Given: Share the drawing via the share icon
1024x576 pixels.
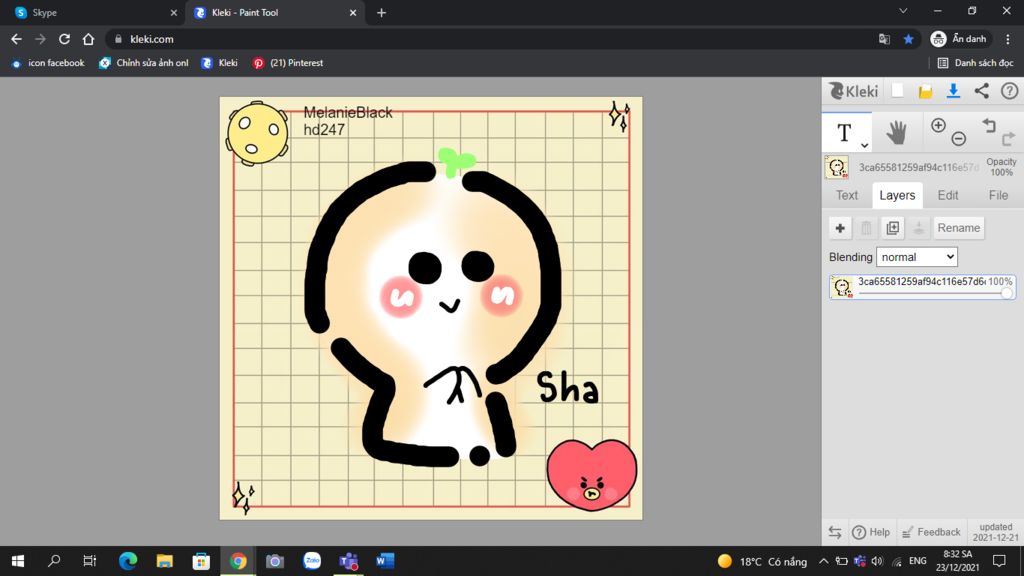Looking at the screenshot, I should click(x=982, y=91).
